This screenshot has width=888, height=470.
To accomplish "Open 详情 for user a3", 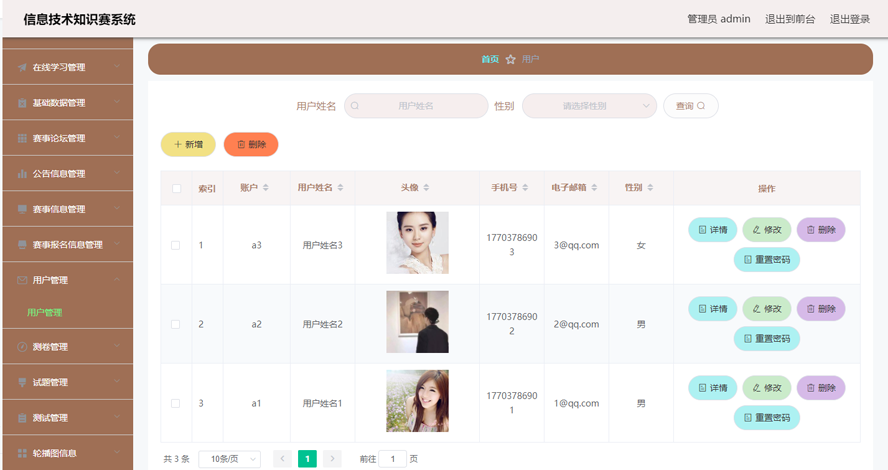I will click(712, 230).
